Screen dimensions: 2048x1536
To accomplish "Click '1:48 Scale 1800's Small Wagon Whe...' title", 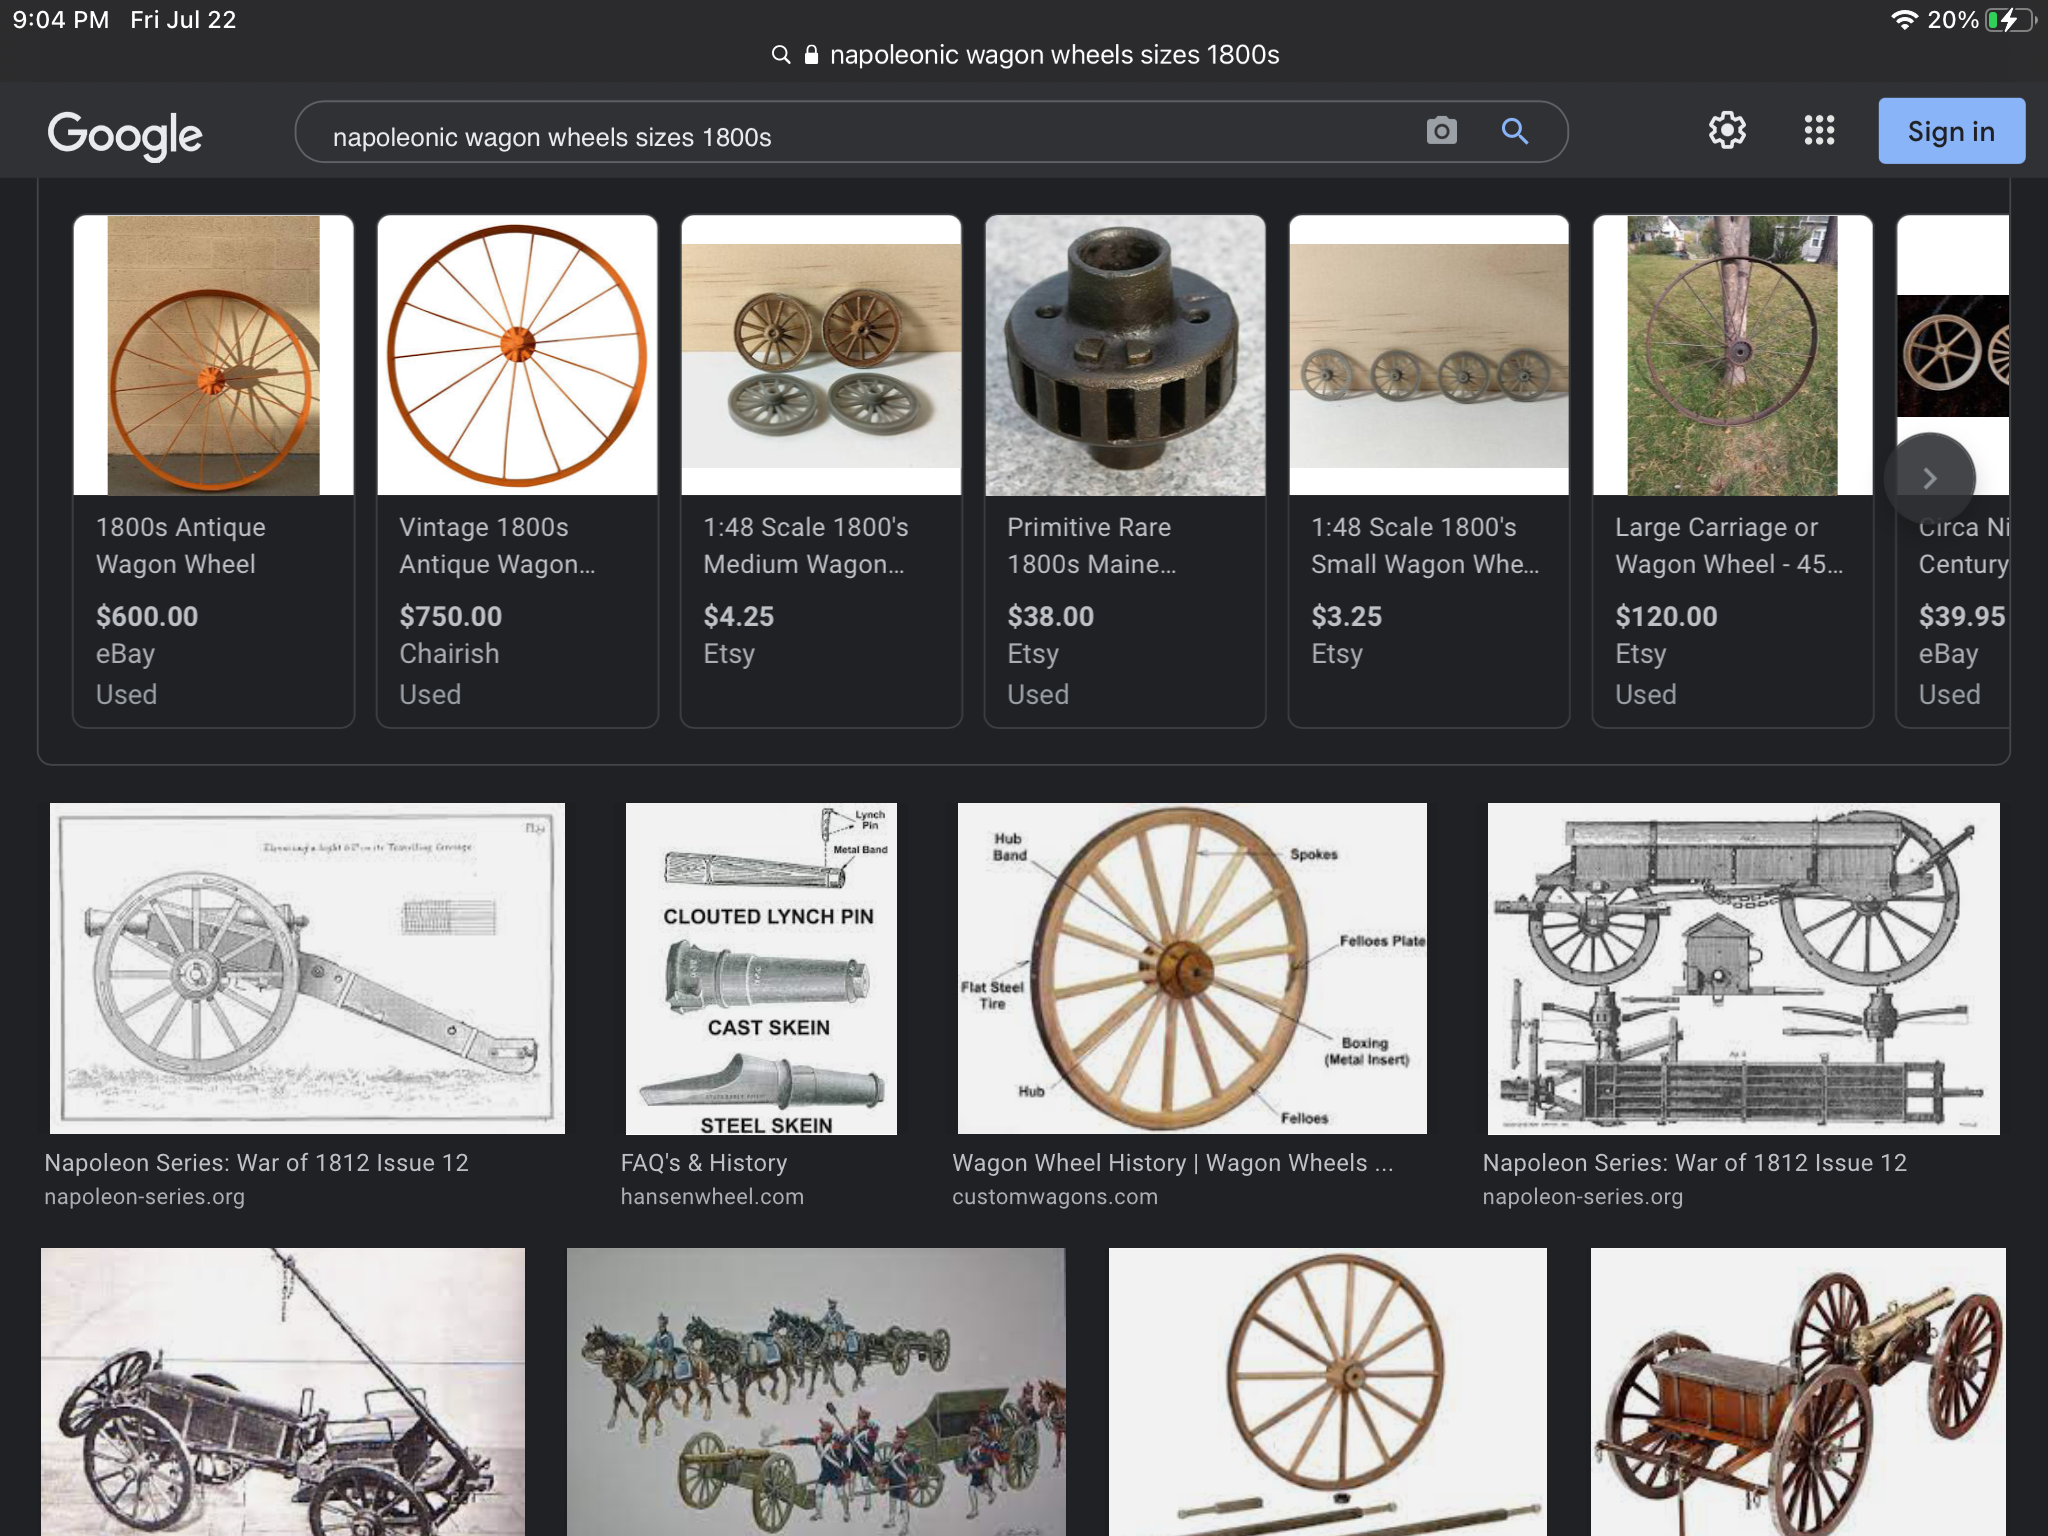I will pyautogui.click(x=1425, y=545).
